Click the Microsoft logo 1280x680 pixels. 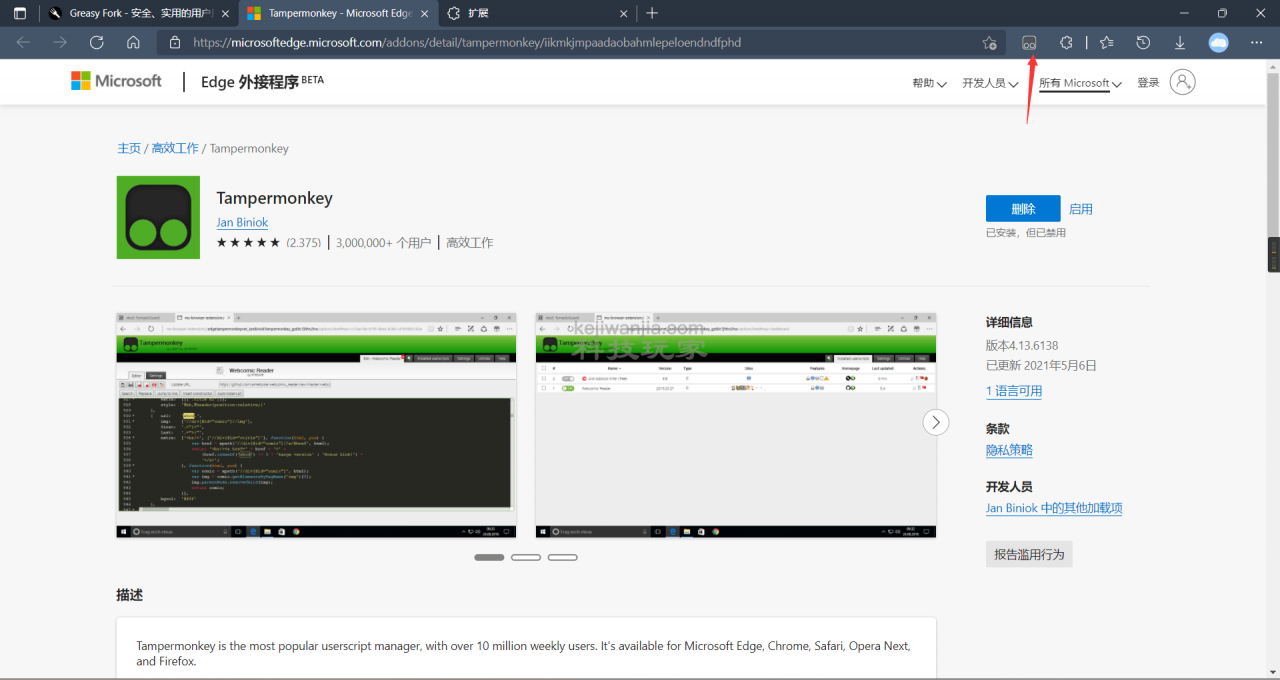point(116,81)
